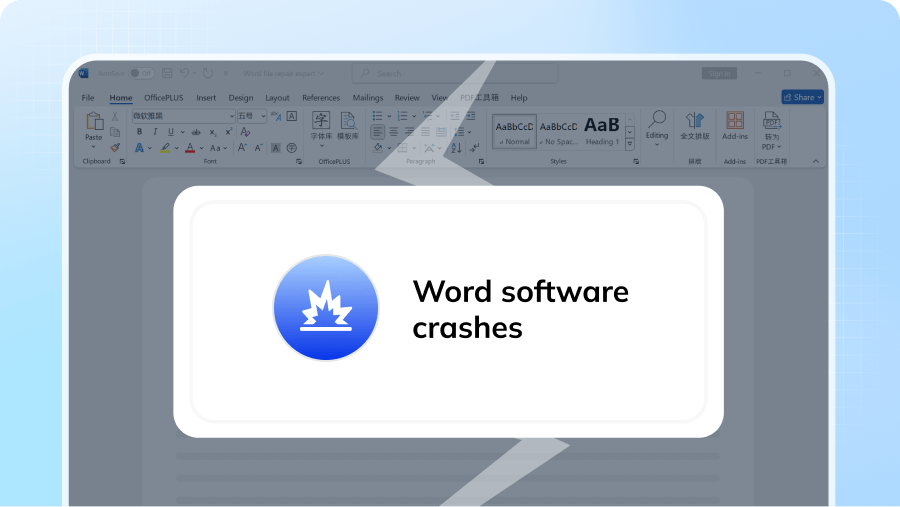Image resolution: width=900 pixels, height=507 pixels.
Task: Click the Grow Font icon
Action: pyautogui.click(x=242, y=148)
